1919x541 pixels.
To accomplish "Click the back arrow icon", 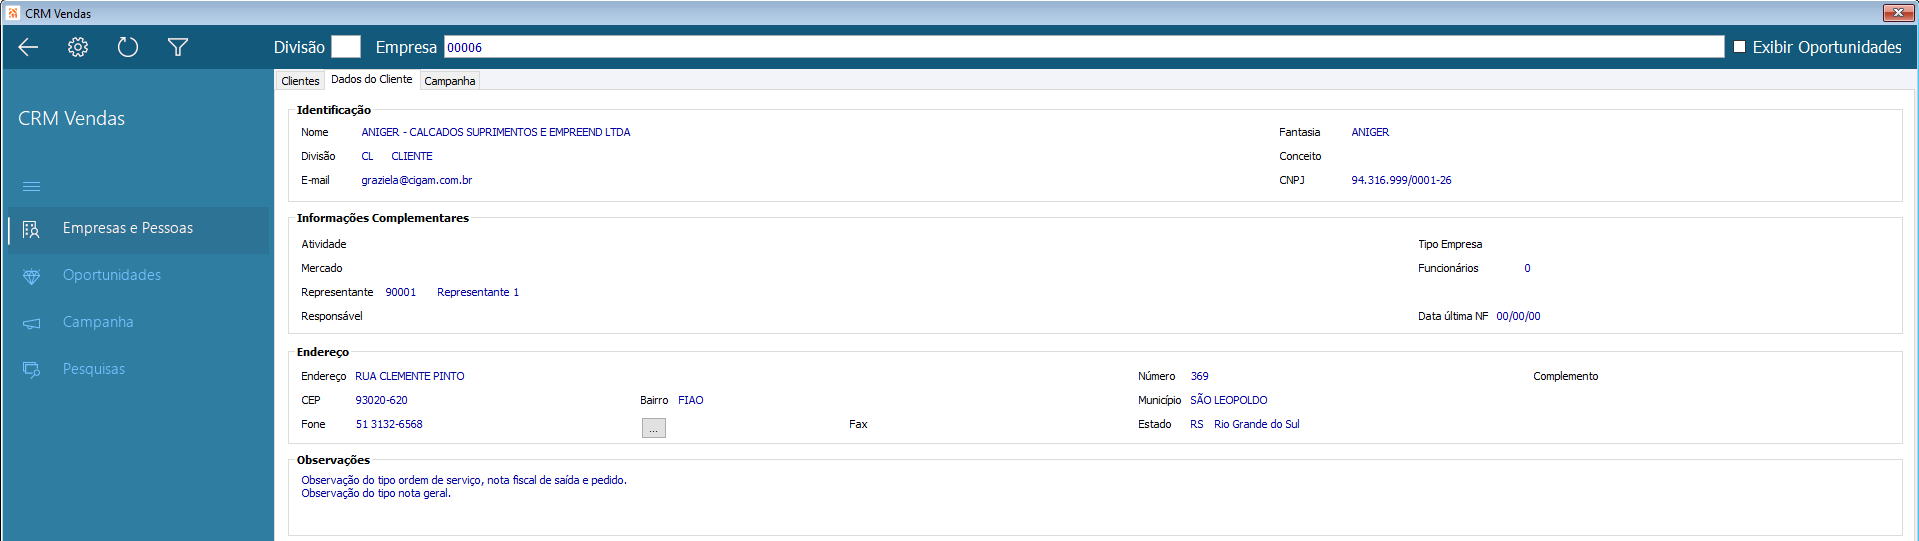I will click(x=28, y=47).
